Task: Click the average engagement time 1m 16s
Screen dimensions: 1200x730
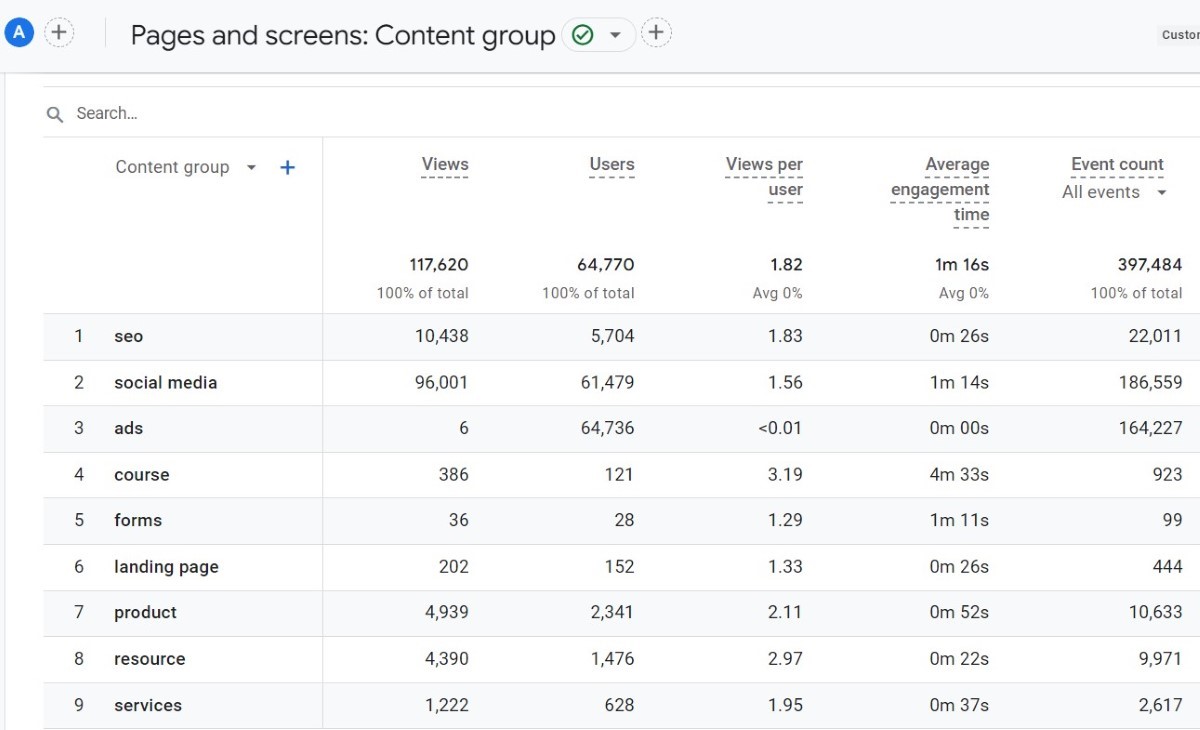Action: tap(960, 265)
